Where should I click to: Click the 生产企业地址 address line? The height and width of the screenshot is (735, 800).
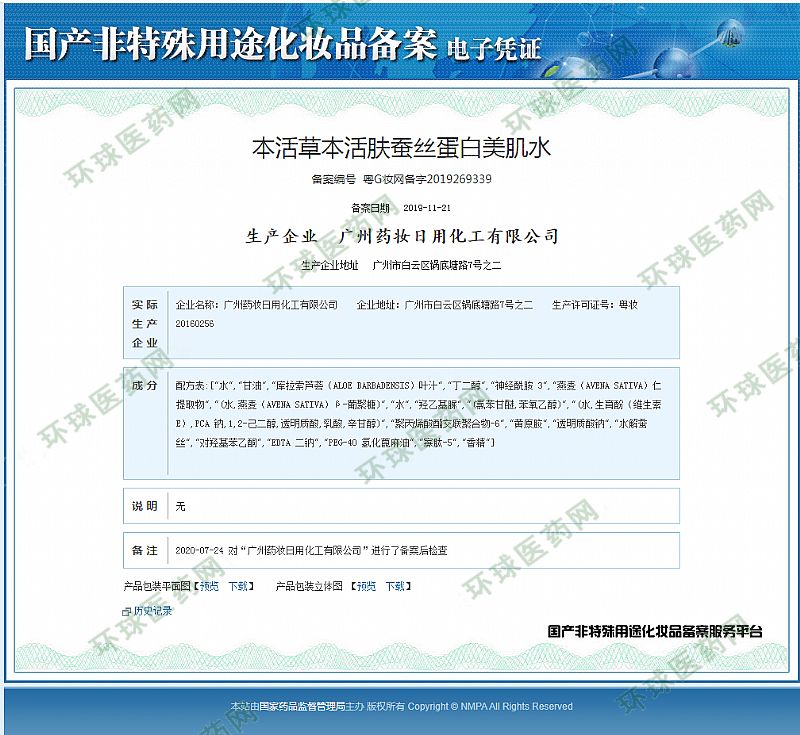400,266
